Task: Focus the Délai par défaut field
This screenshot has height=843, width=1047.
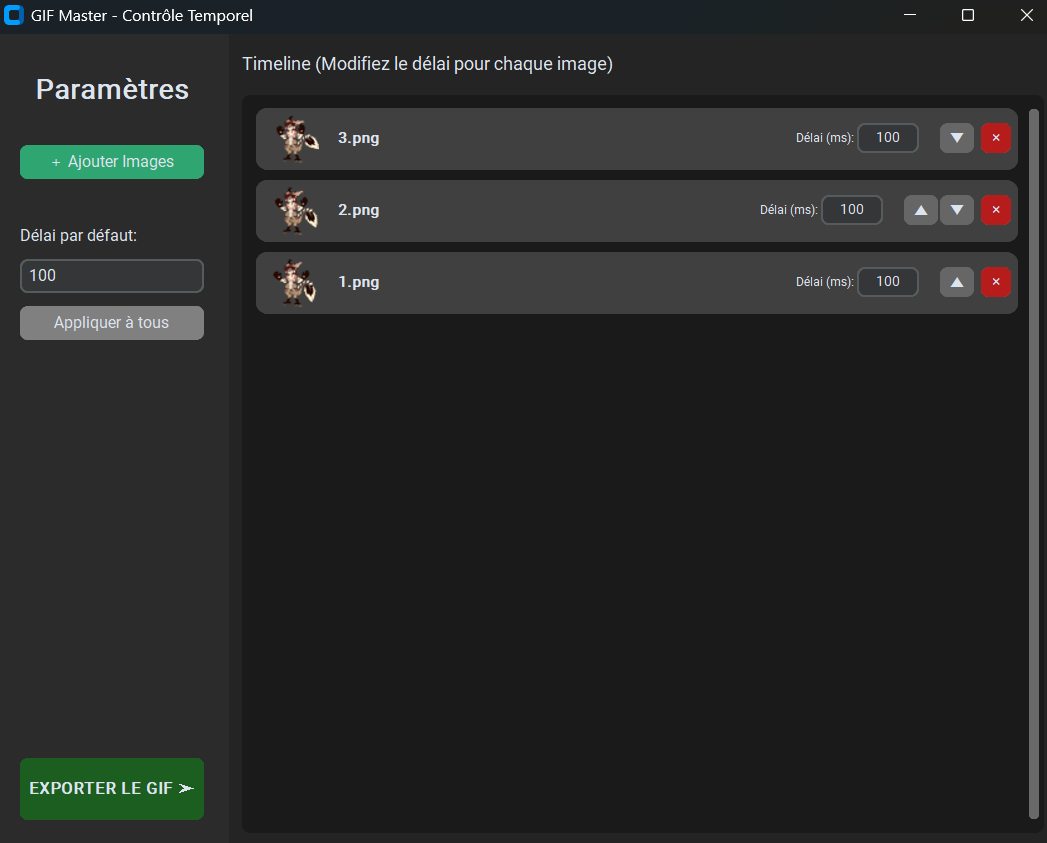Action: pos(112,275)
